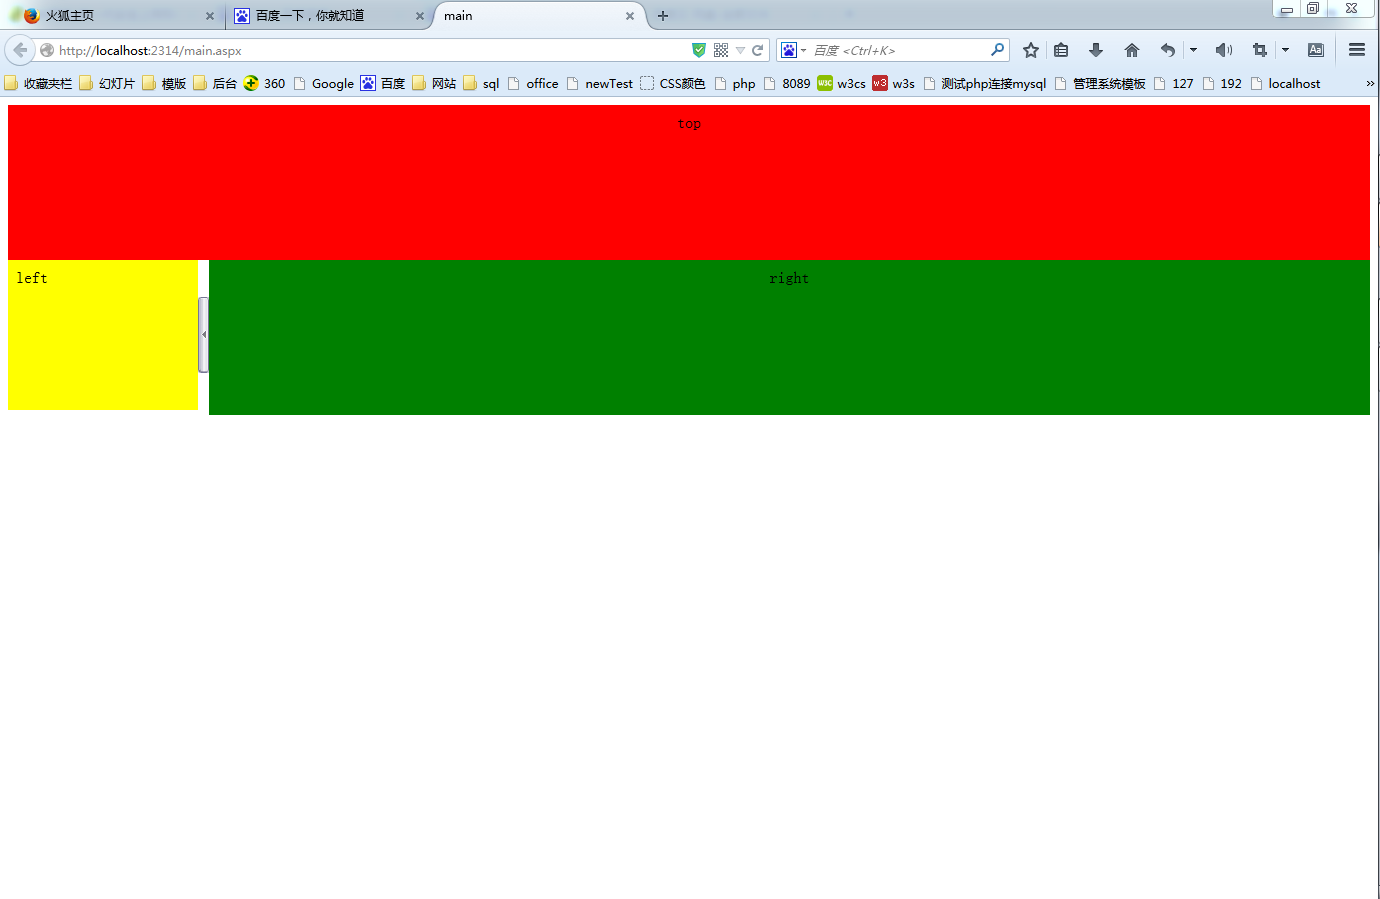Open the address bar history dropdown arrow
Viewport: 1380px width, 899px height.
pos(741,50)
